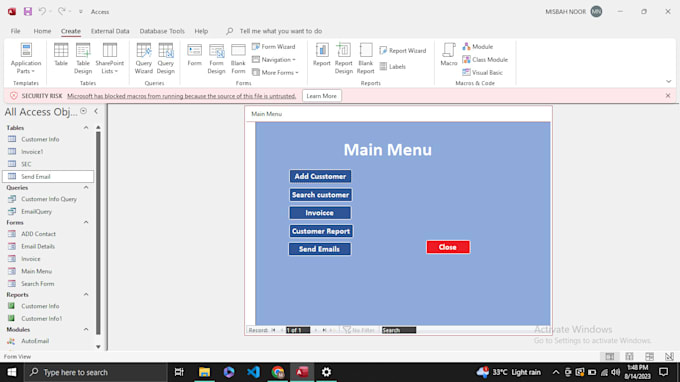Screen dimensions: 680x382
Task: Open Report Design
Action: (x=343, y=59)
